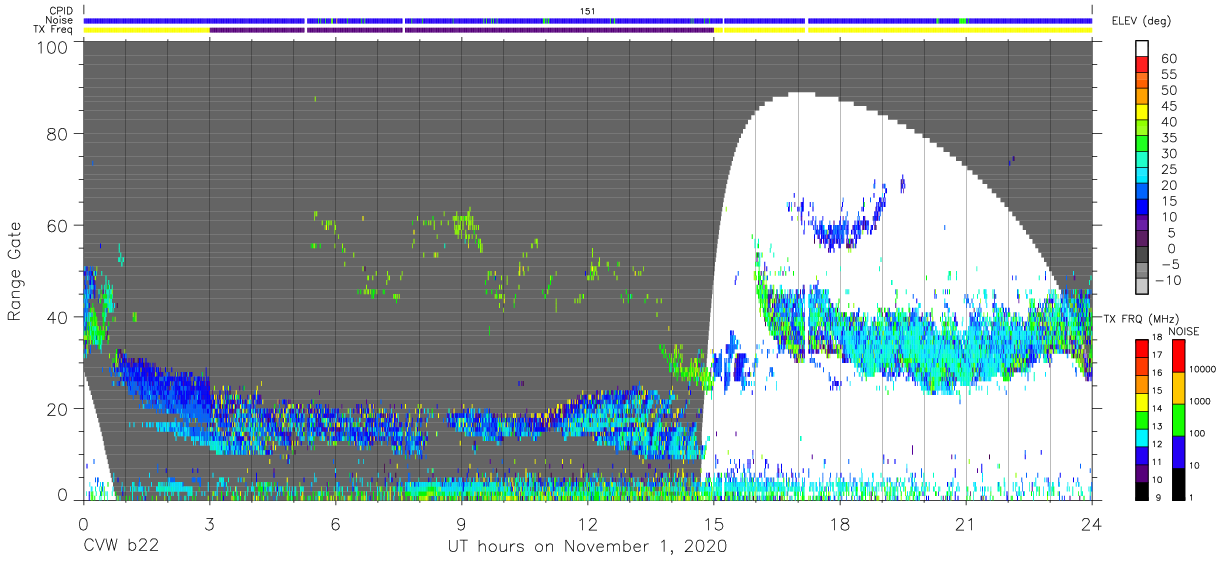Click the '60' tick on Range Gate axis
Viewport: 1228px width, 567px height.
click(59, 224)
